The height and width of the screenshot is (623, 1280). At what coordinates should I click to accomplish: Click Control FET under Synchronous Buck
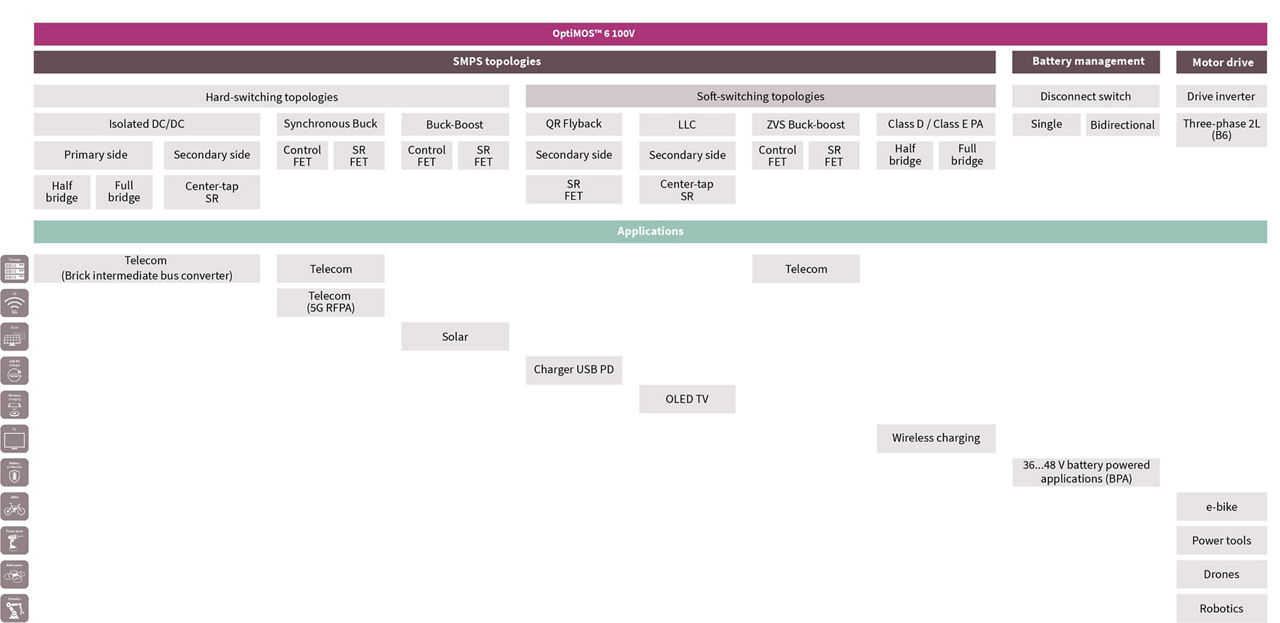pos(302,156)
